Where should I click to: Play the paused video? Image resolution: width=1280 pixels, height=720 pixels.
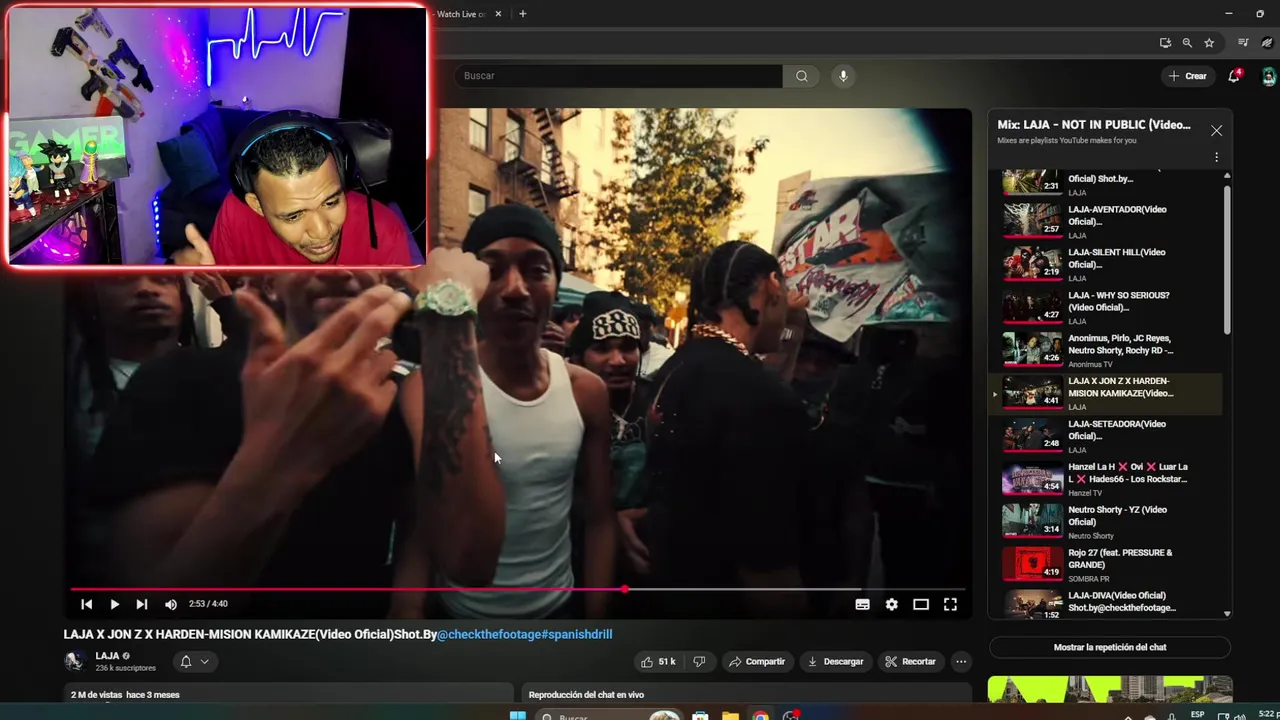tap(114, 604)
